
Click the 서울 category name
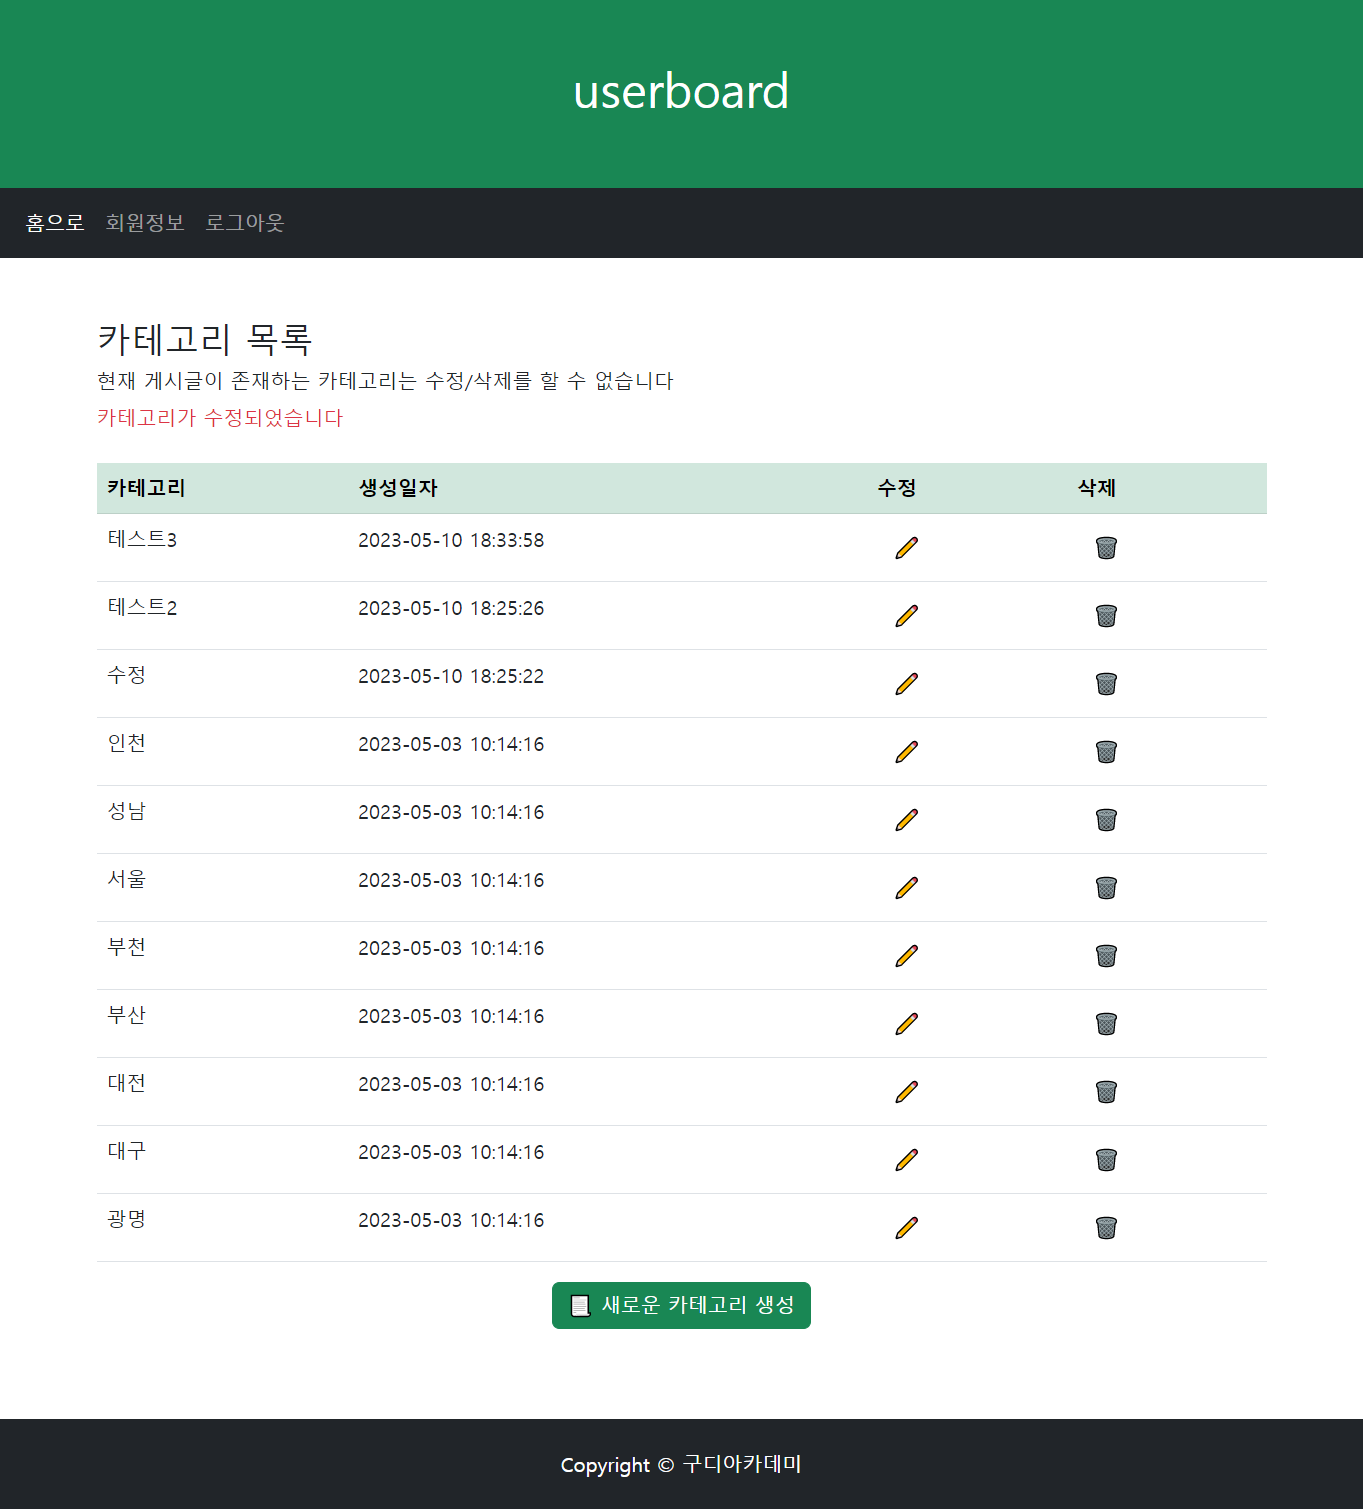point(127,879)
